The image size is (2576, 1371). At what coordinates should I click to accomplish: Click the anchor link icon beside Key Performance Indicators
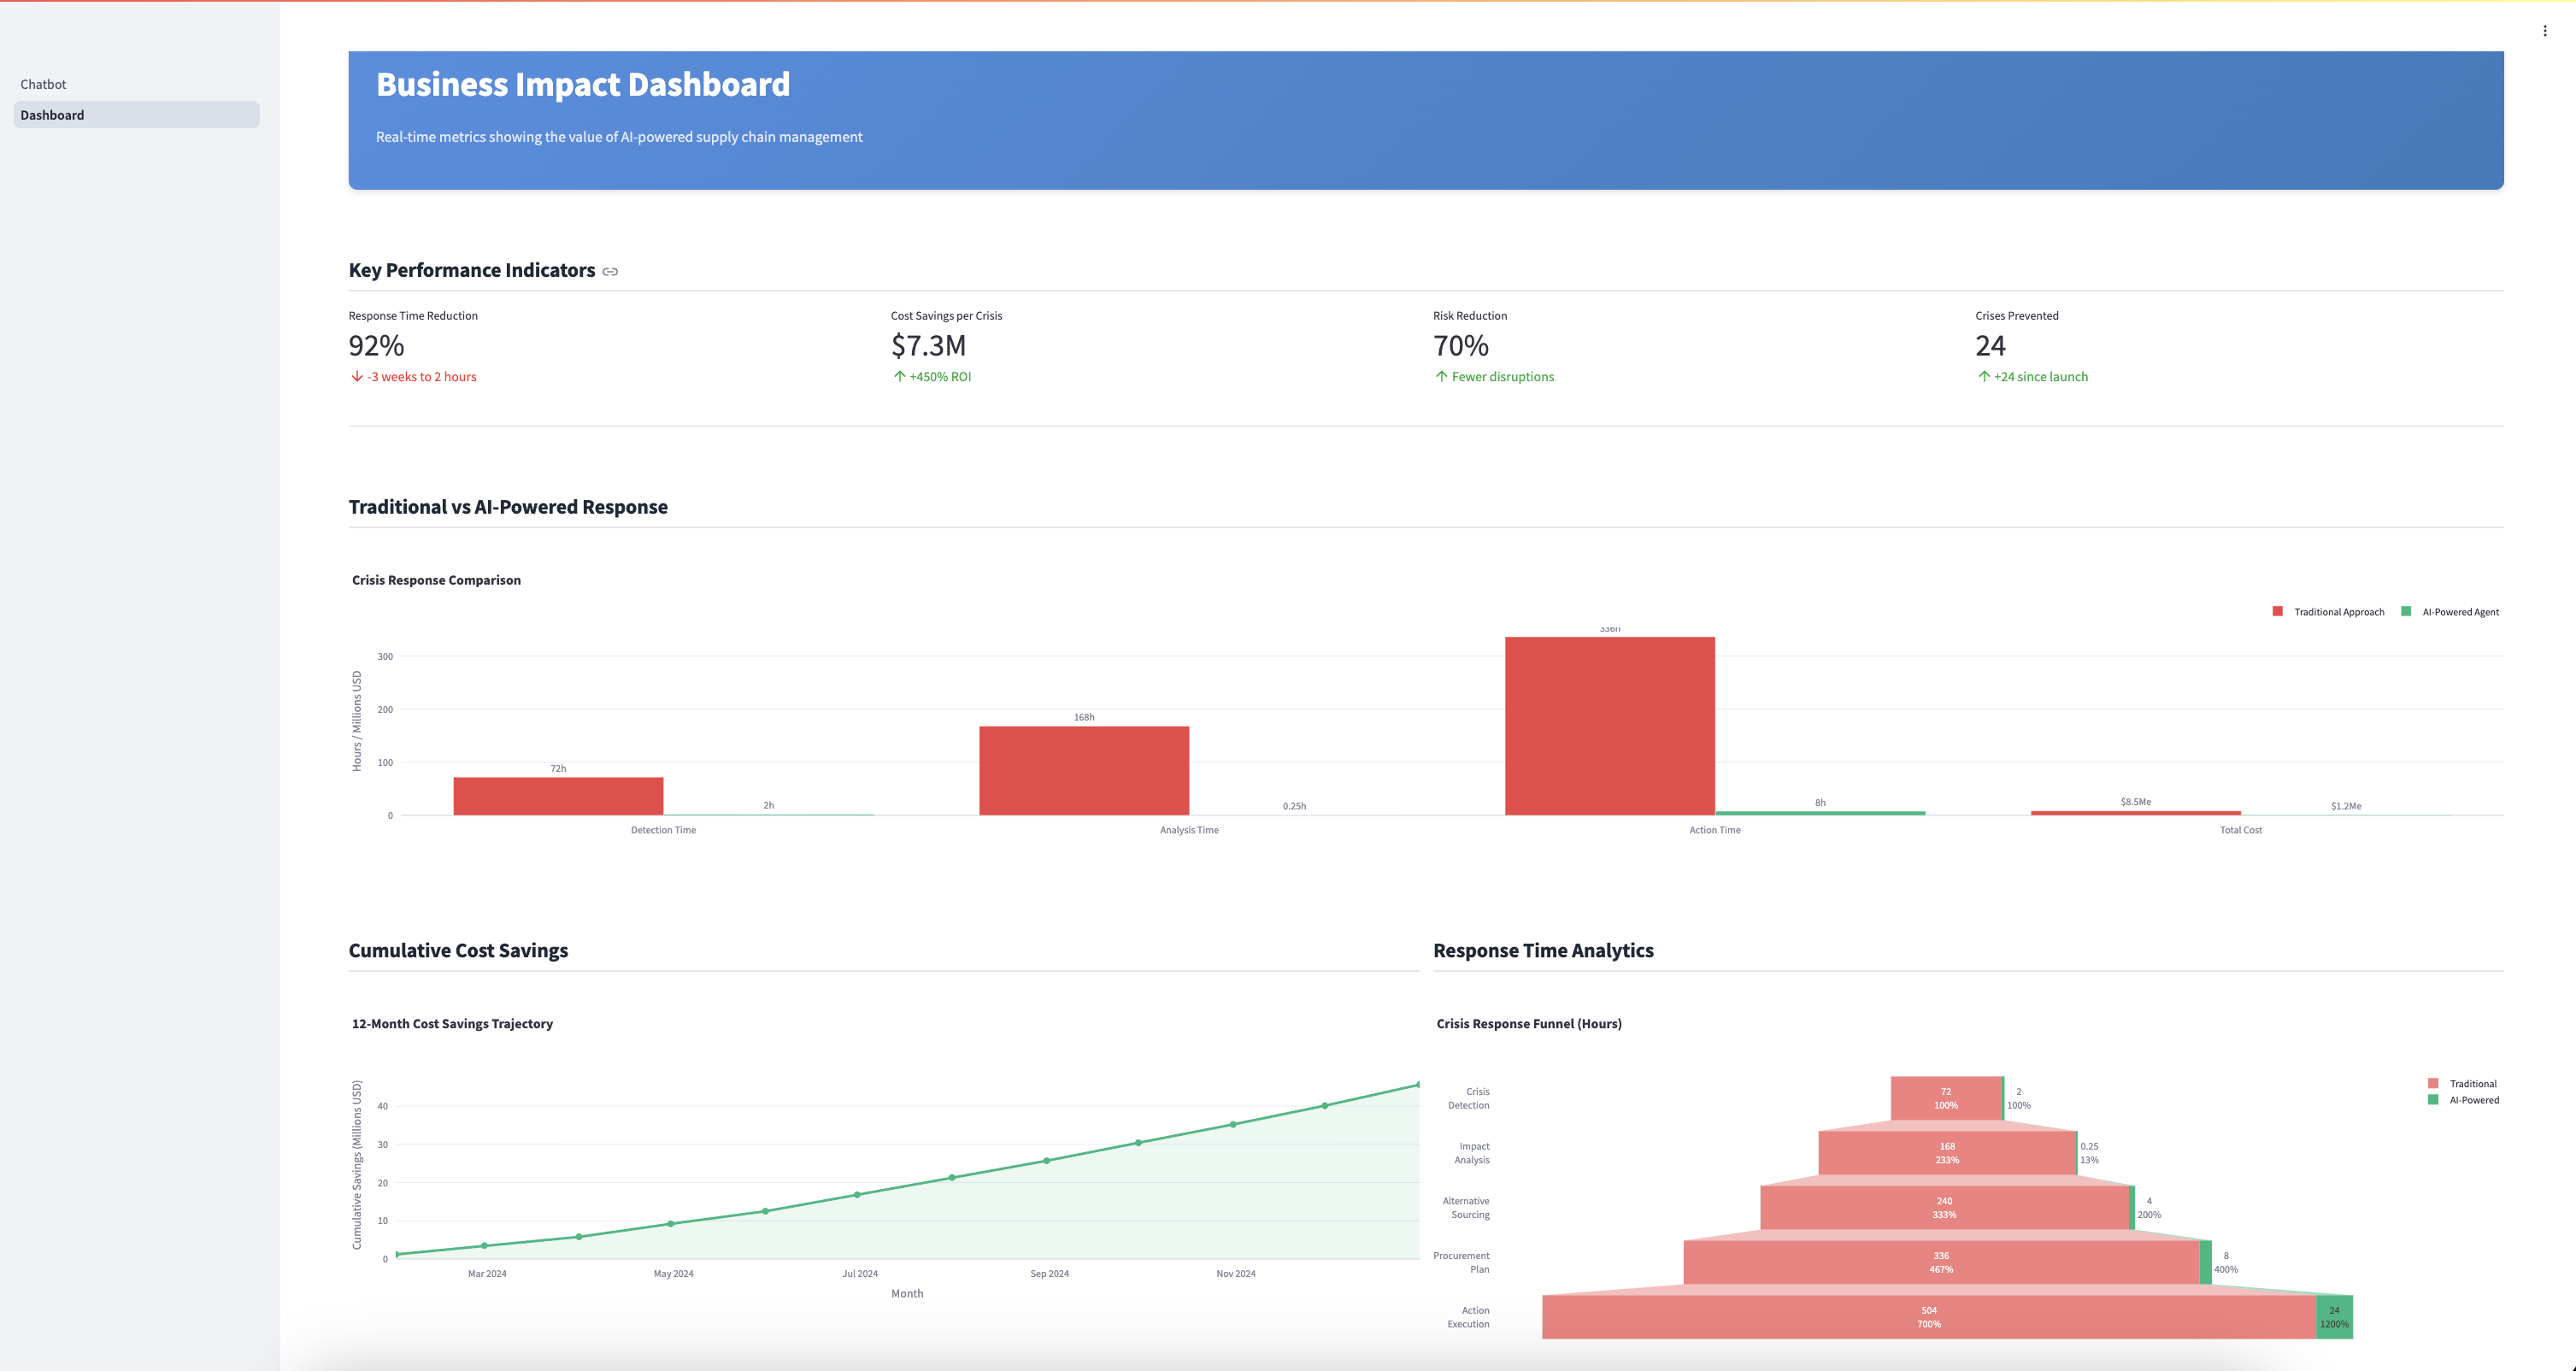point(611,271)
